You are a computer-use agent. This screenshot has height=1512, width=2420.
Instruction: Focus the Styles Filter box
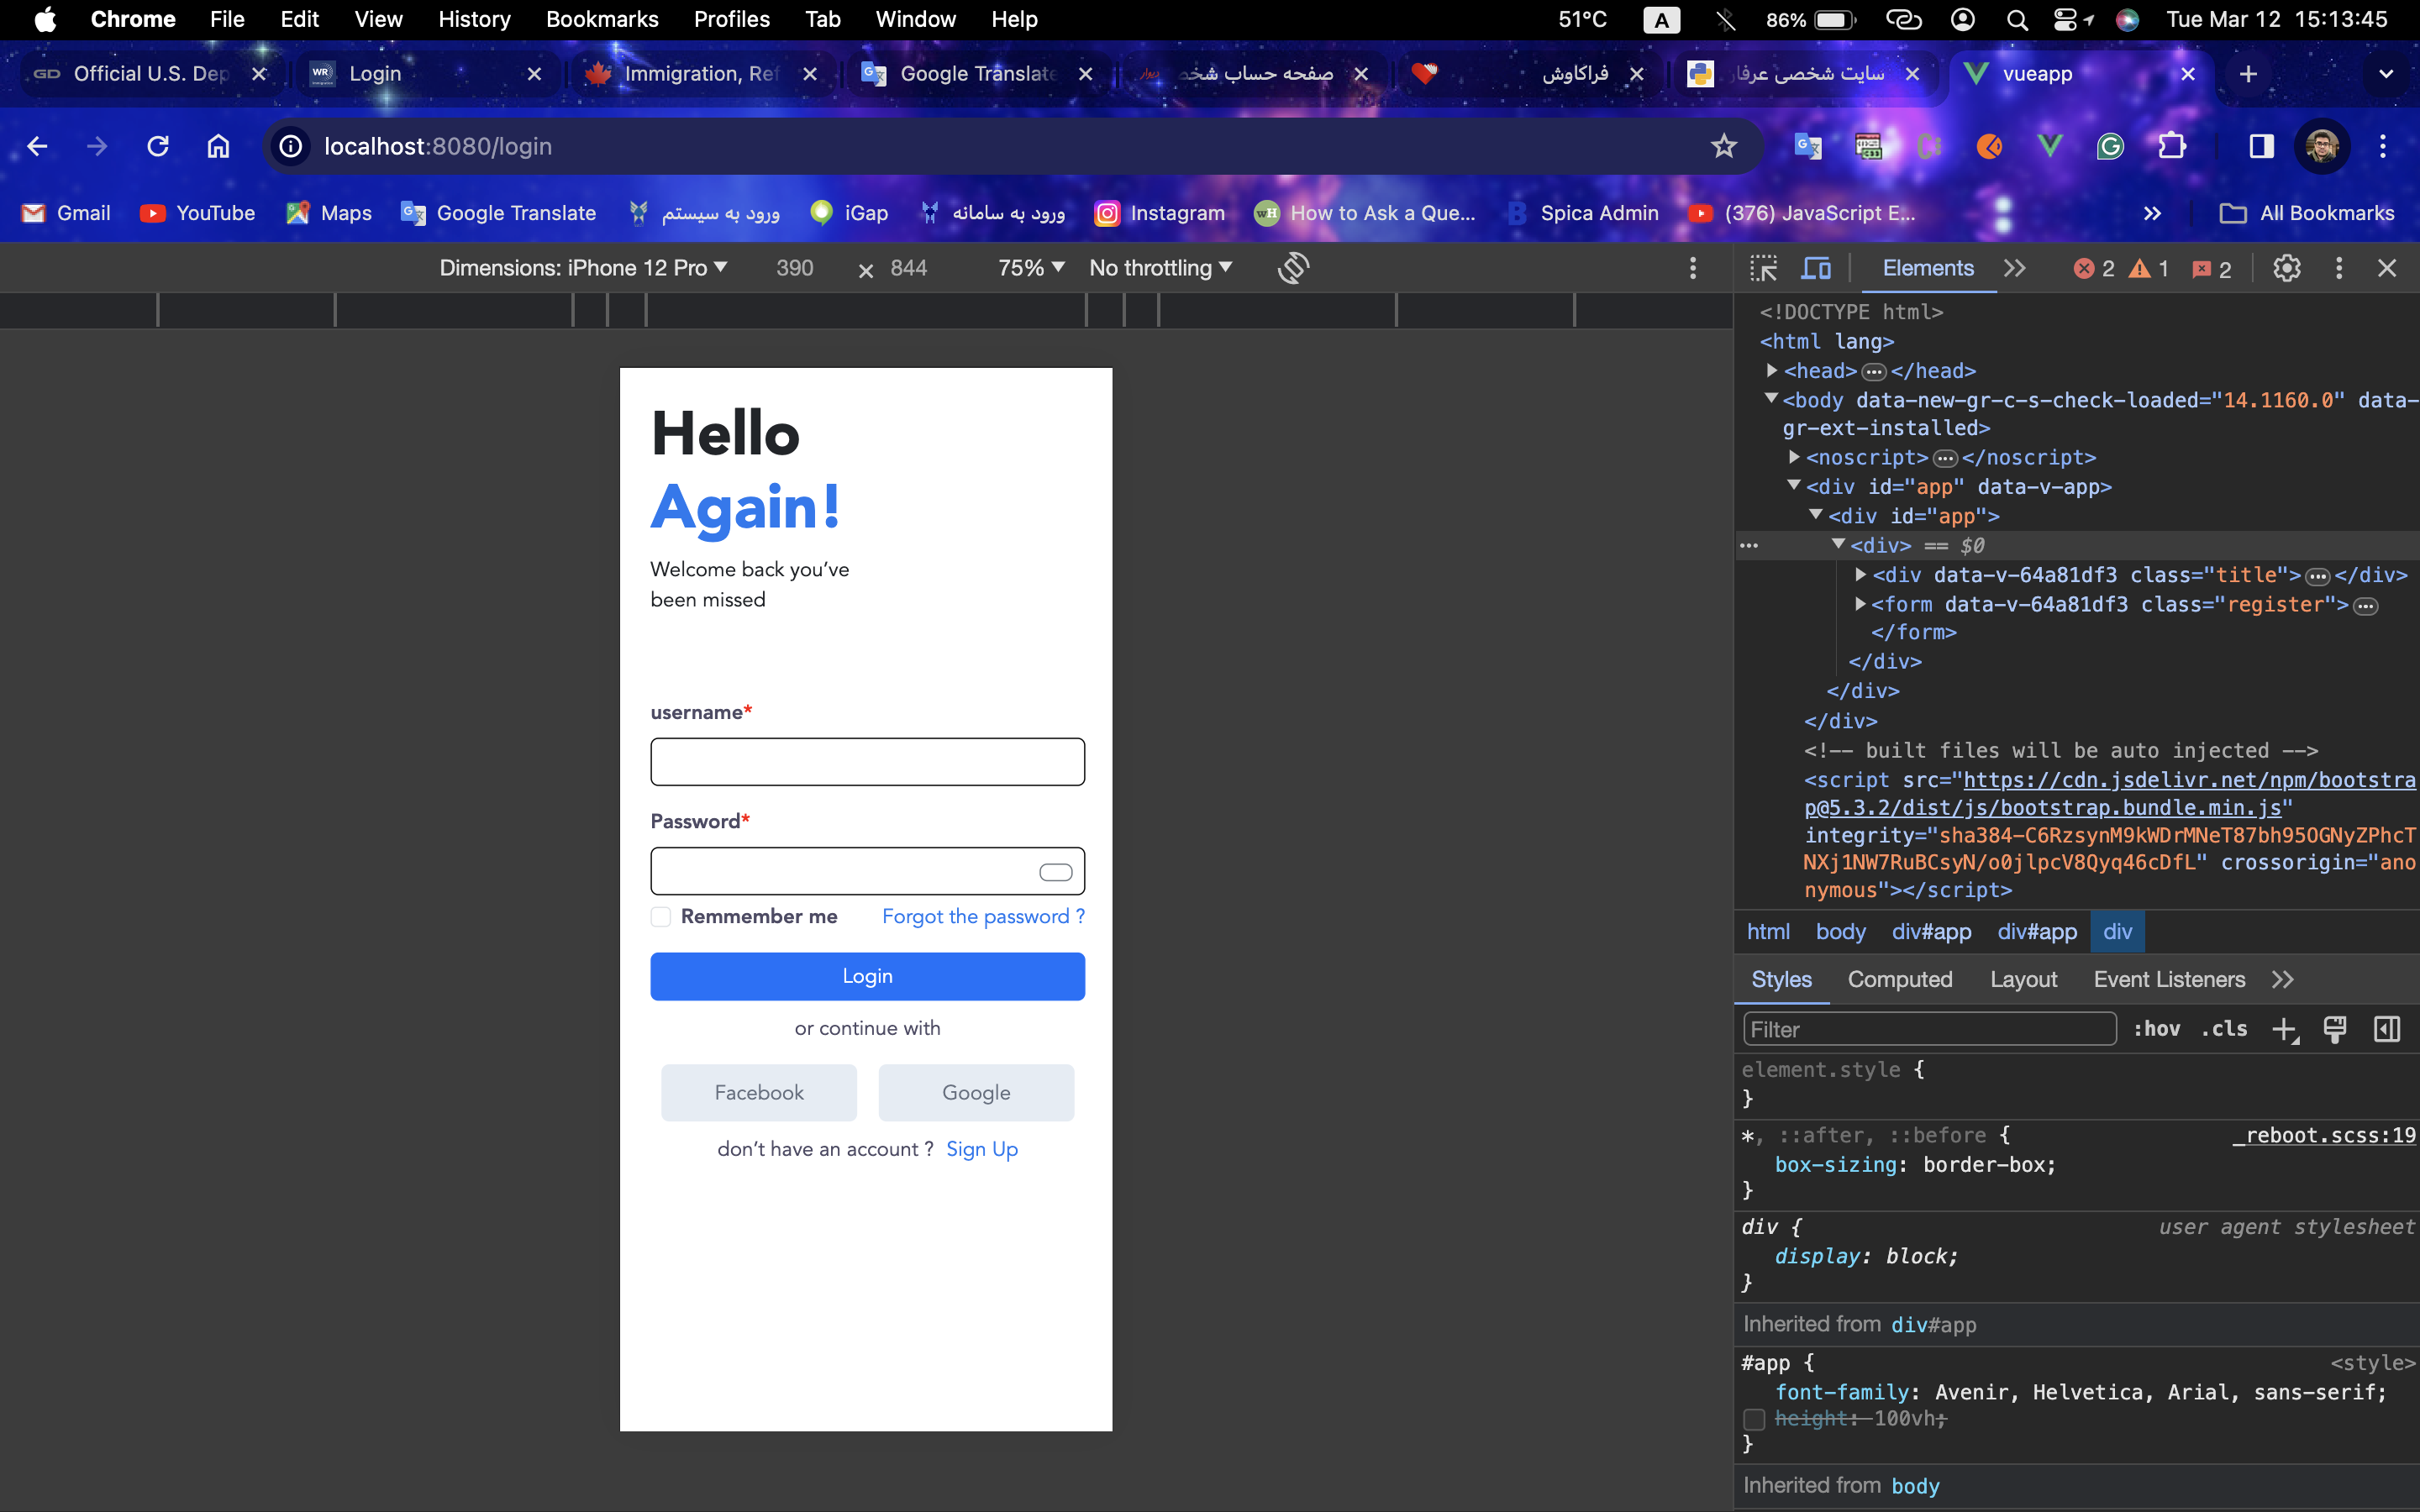[1929, 1030]
